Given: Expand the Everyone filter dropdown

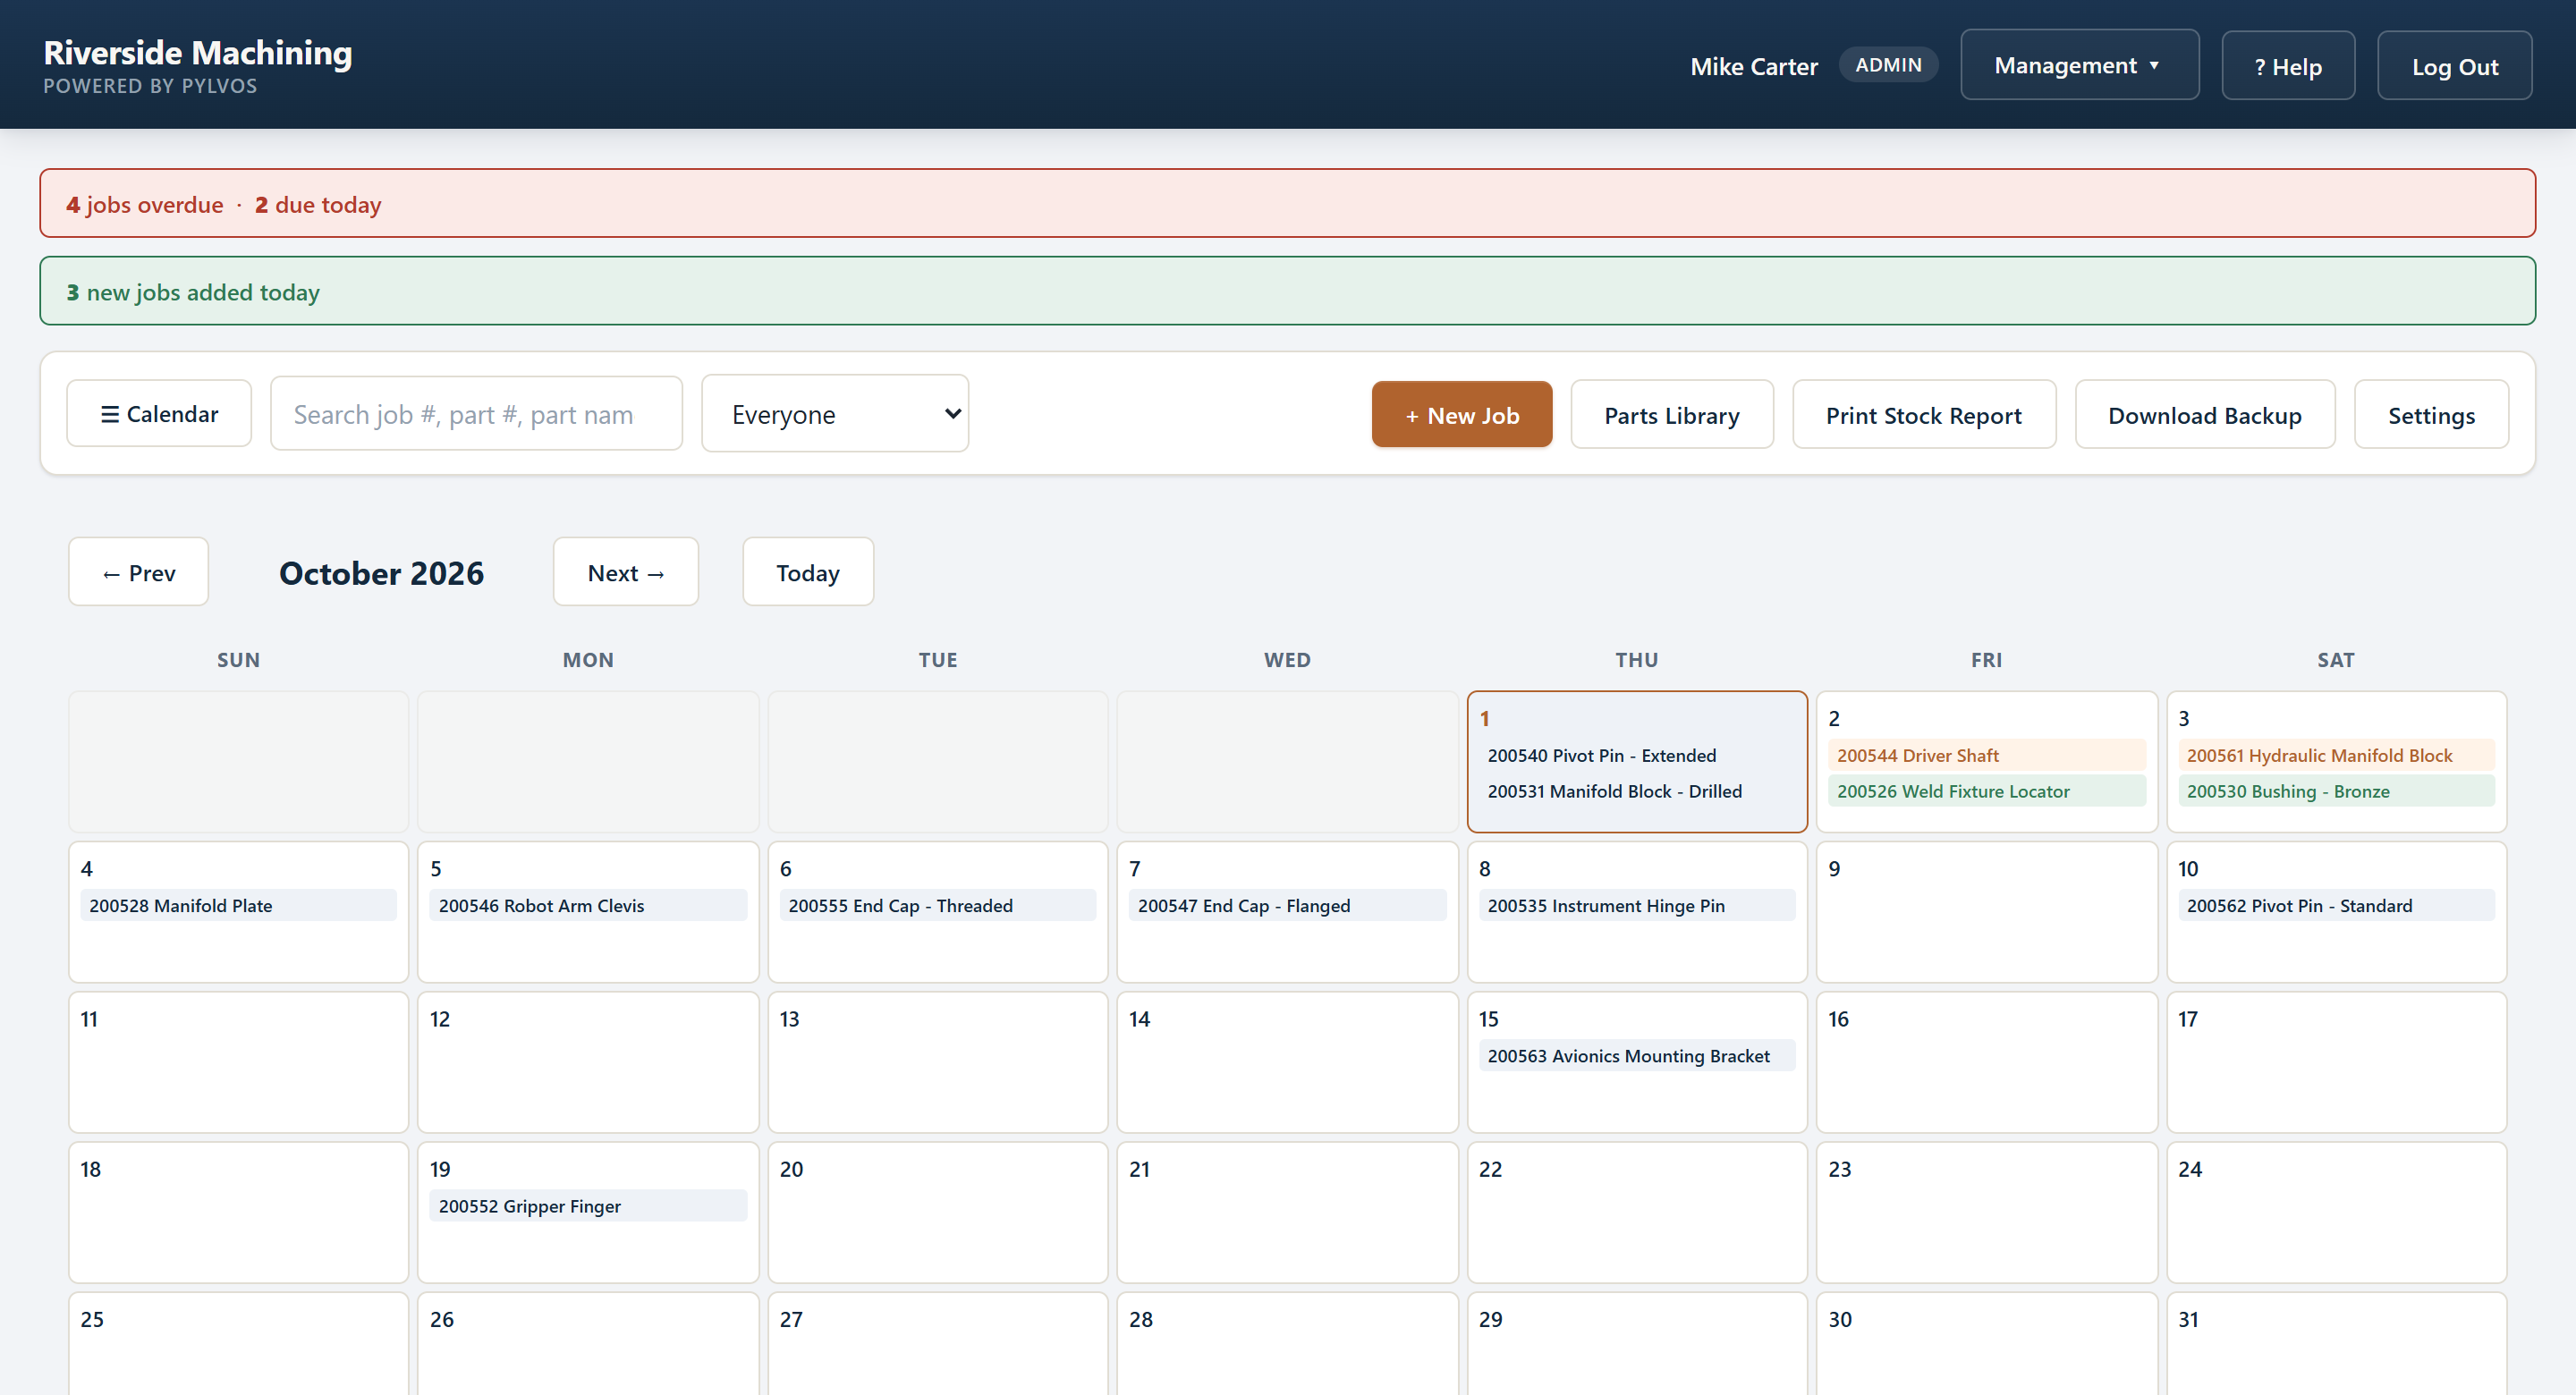Looking at the screenshot, I should [x=835, y=413].
